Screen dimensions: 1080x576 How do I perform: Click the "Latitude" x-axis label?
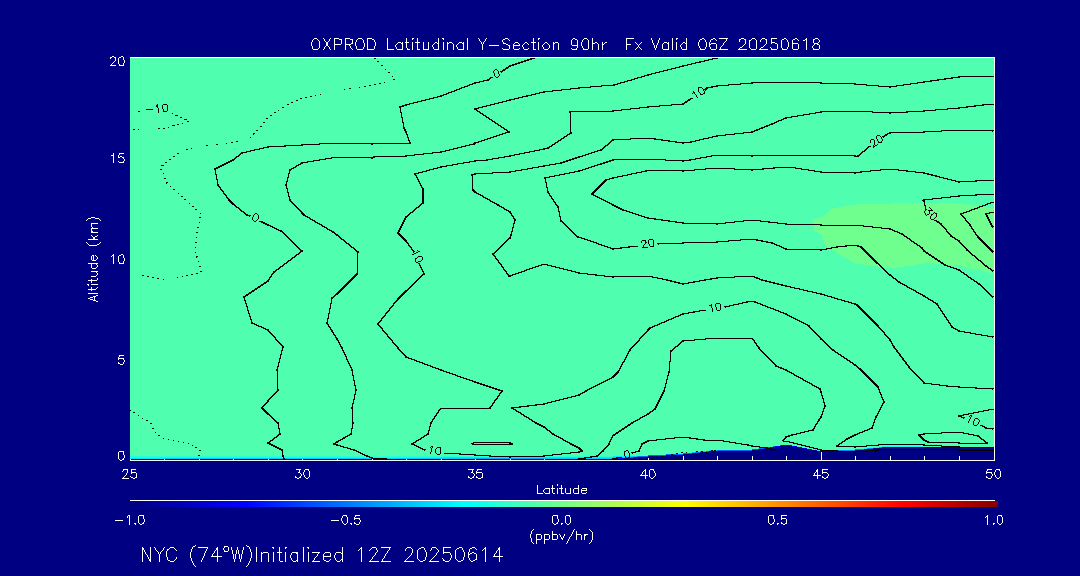click(x=562, y=490)
